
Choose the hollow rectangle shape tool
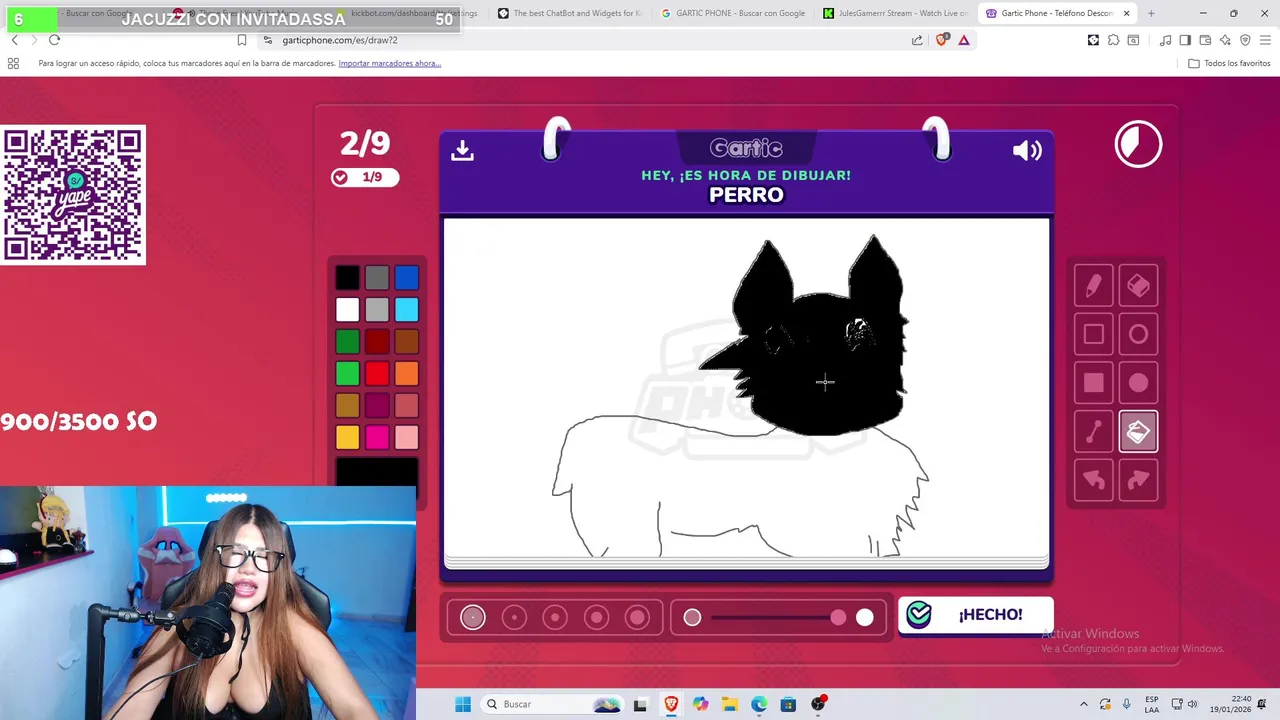click(1094, 335)
